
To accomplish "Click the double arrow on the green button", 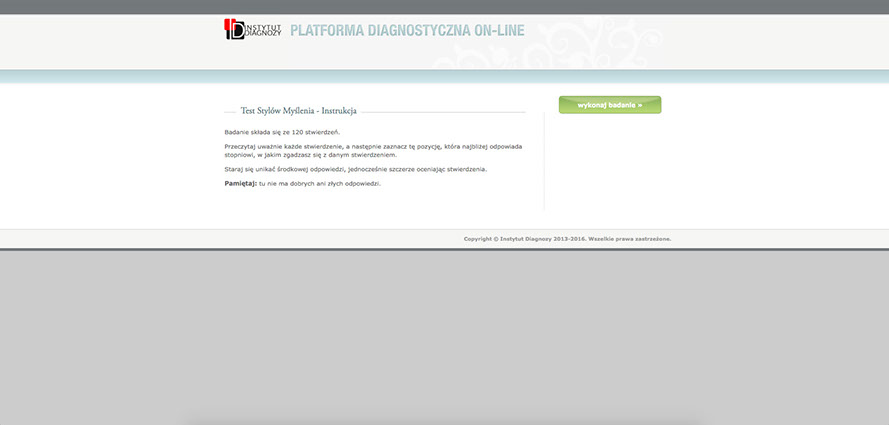I will point(639,105).
